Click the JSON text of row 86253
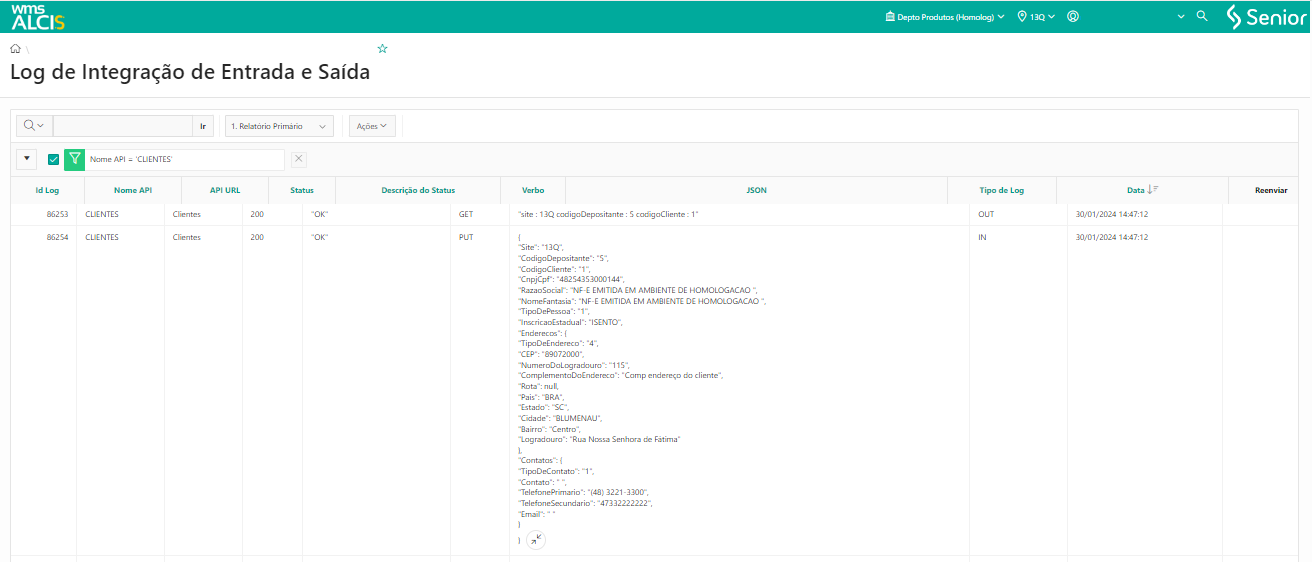The height and width of the screenshot is (562, 1312). (x=609, y=214)
